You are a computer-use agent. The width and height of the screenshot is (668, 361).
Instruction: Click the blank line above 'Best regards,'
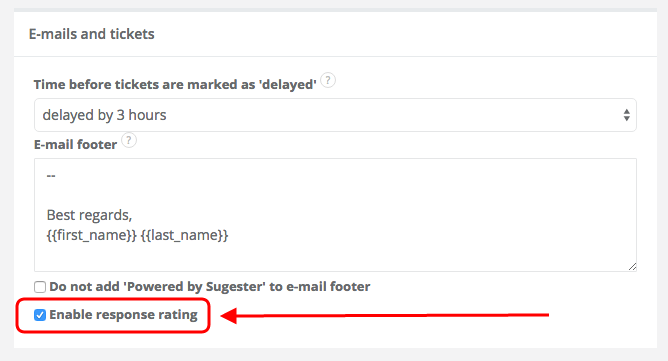(x=335, y=195)
